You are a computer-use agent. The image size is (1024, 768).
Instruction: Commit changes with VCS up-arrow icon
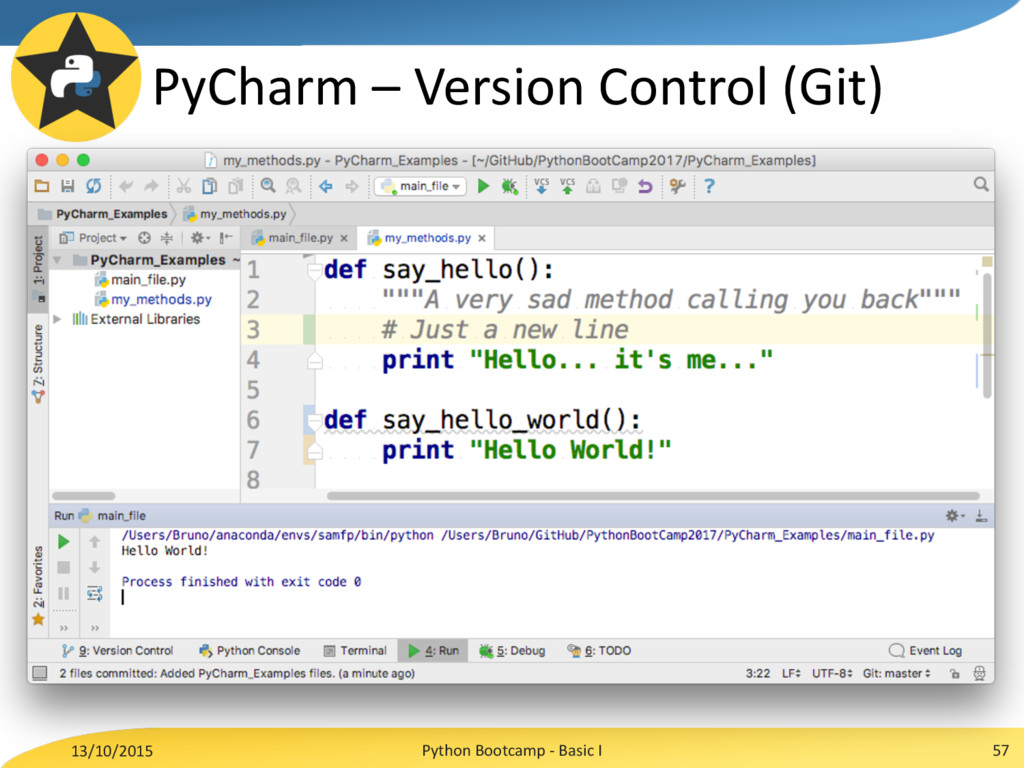568,186
